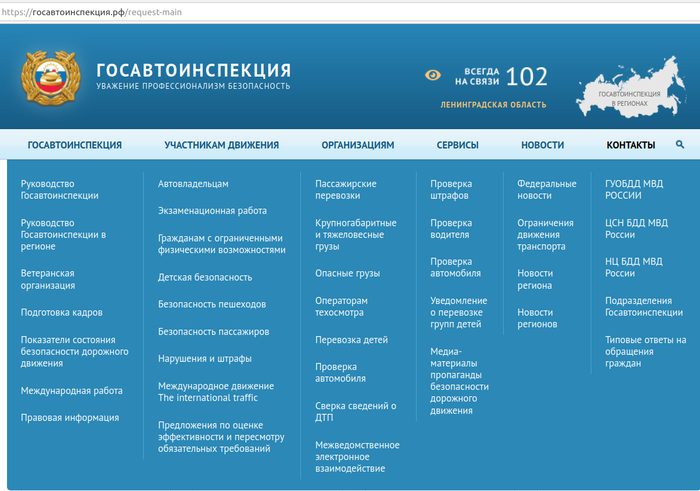This screenshot has height=491, width=700.
Task: Open the Госавтоинспекция menu tab
Action: coord(74,145)
